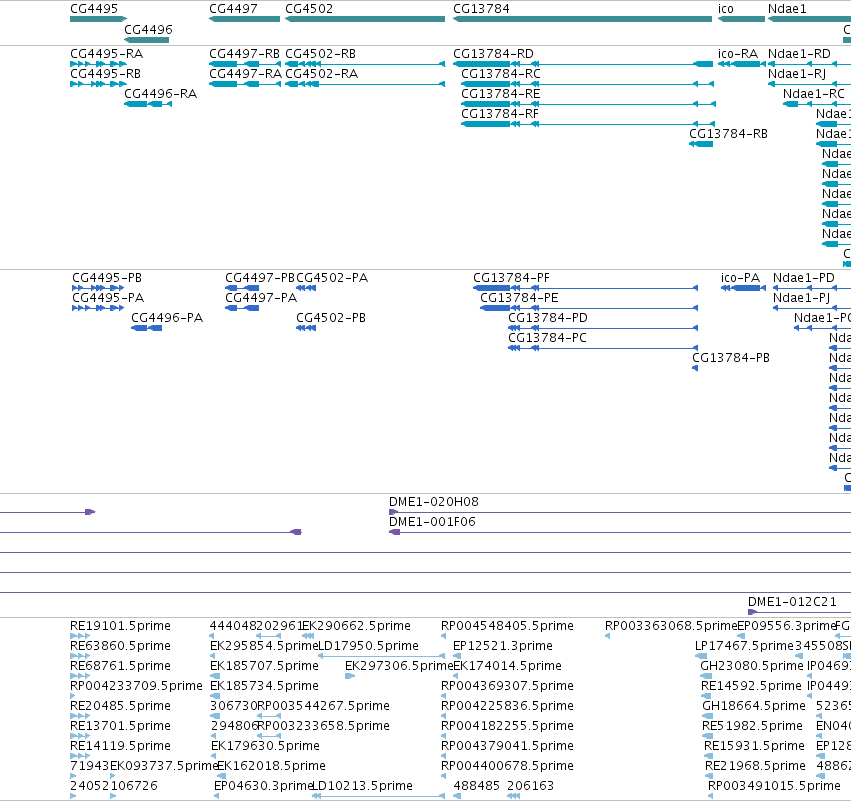Screen dimensions: 851x801
Task: Click EST label EP12521.3prime
Action: tap(503, 646)
